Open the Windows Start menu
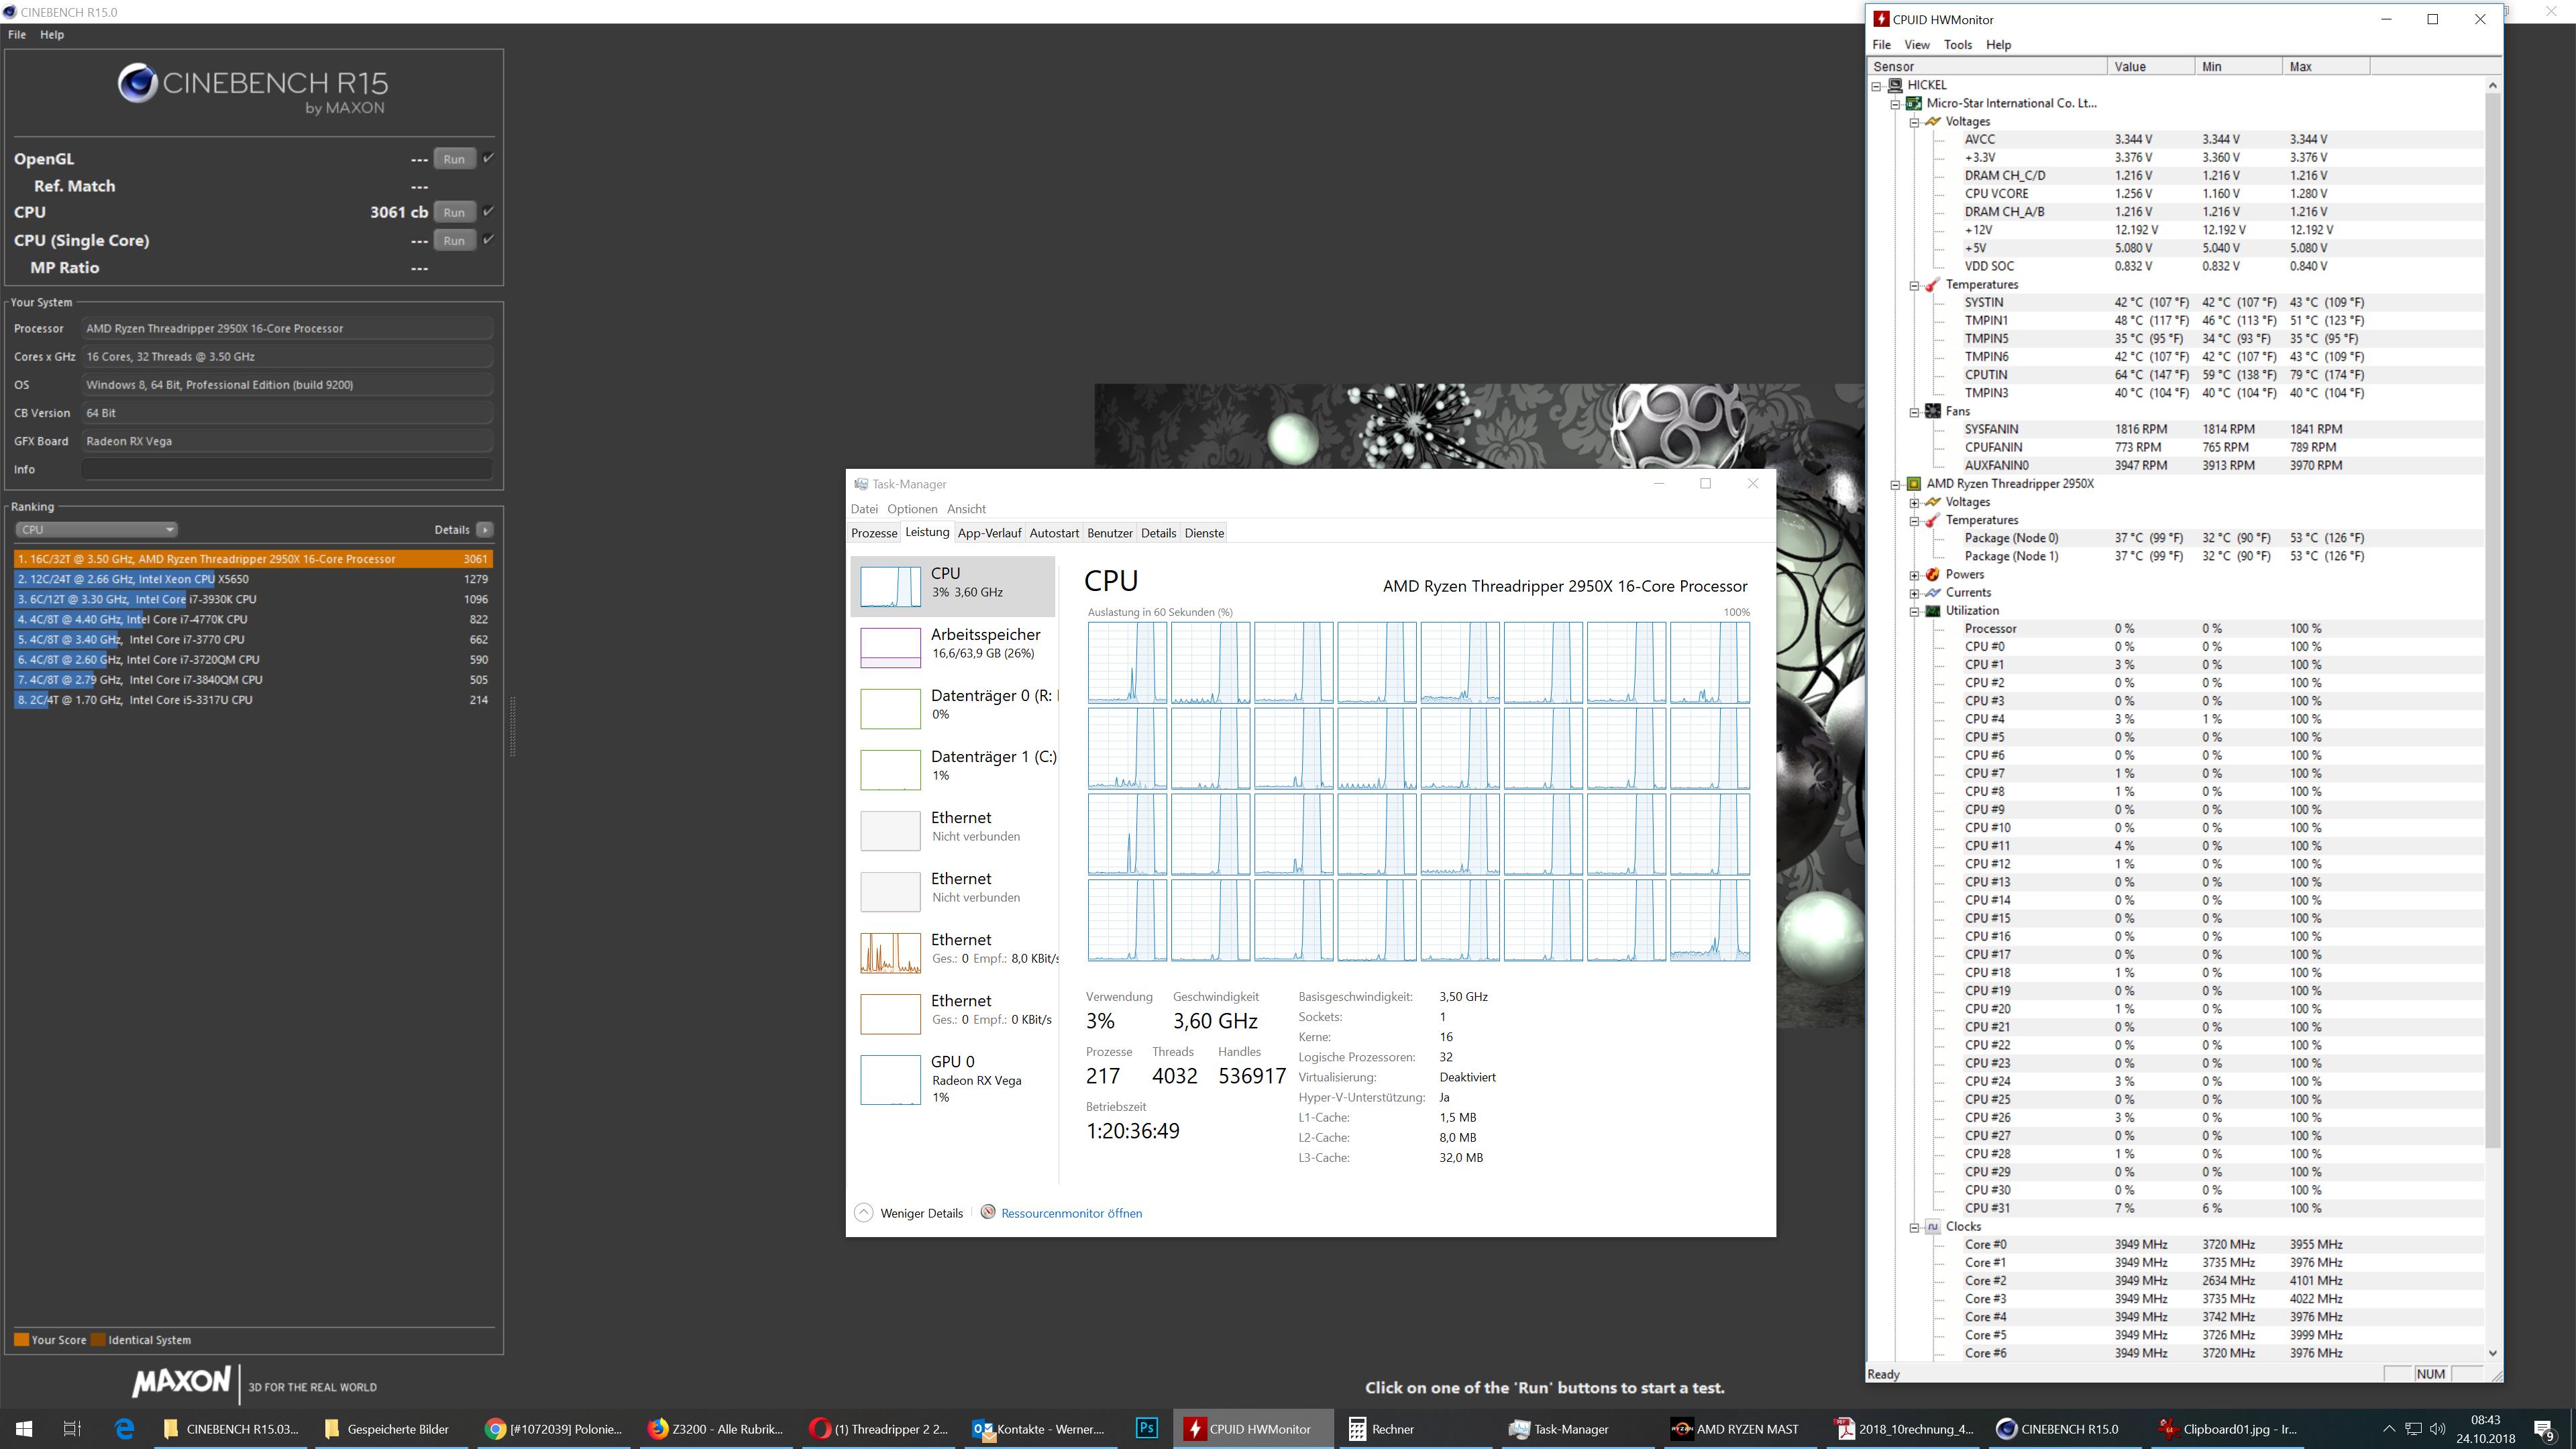The width and height of the screenshot is (2576, 1449). pos(24,1429)
